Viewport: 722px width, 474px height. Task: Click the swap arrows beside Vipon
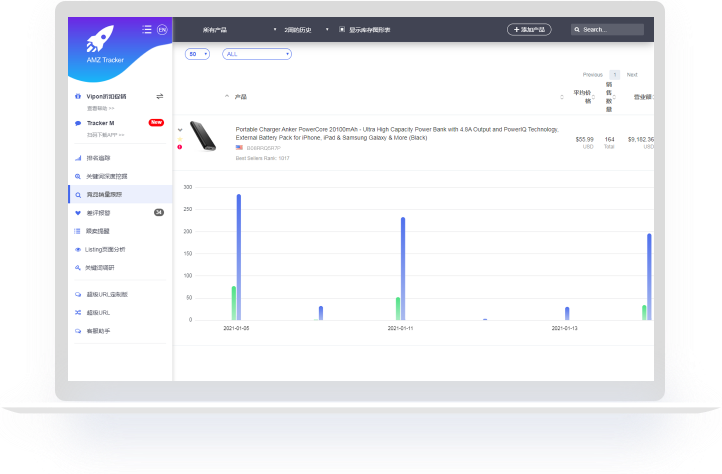[x=160, y=96]
